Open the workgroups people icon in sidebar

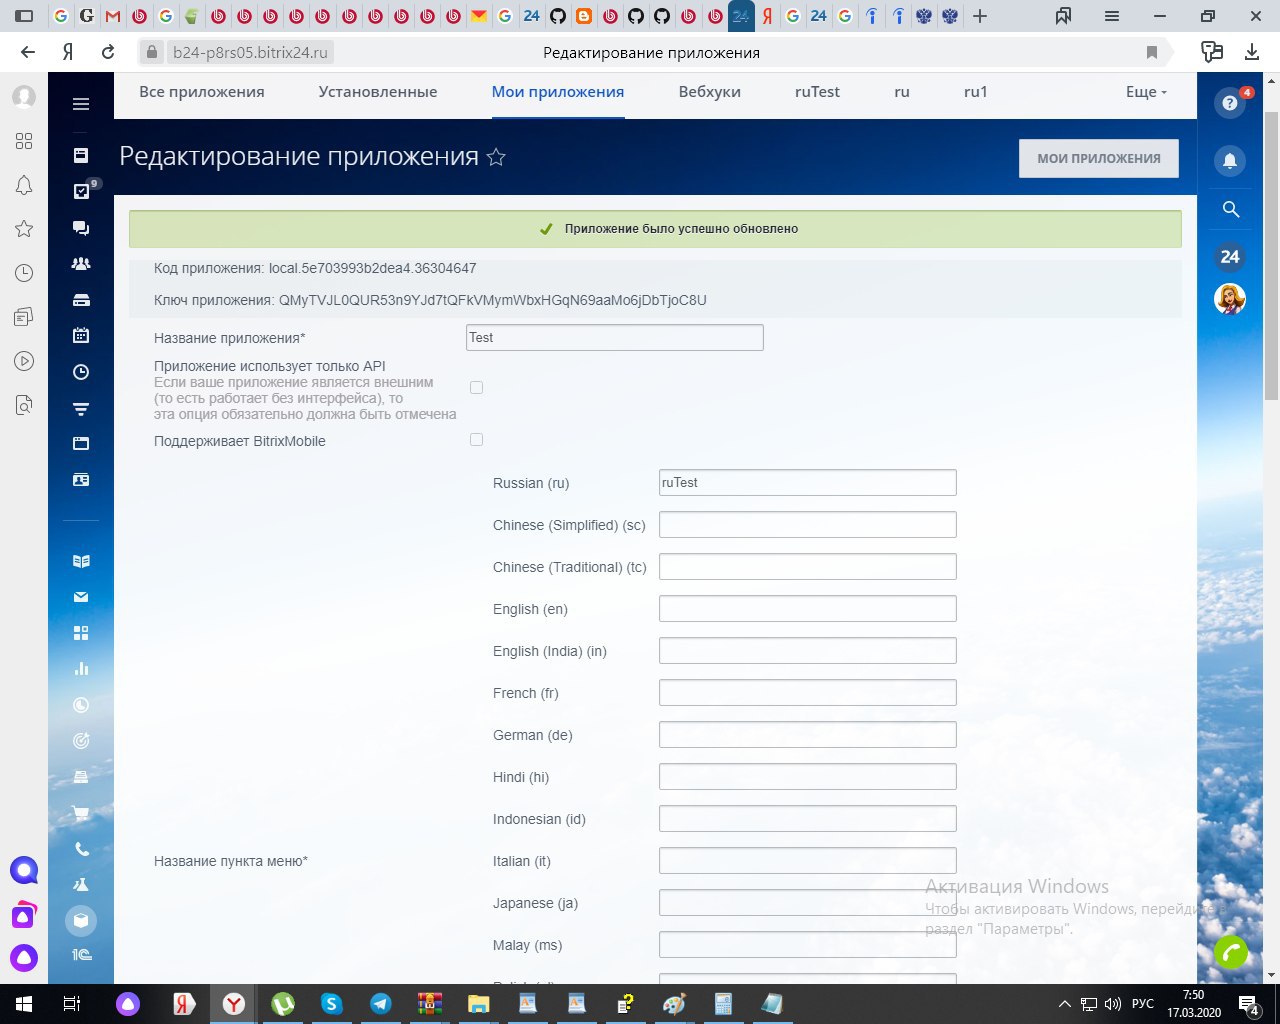pos(81,264)
